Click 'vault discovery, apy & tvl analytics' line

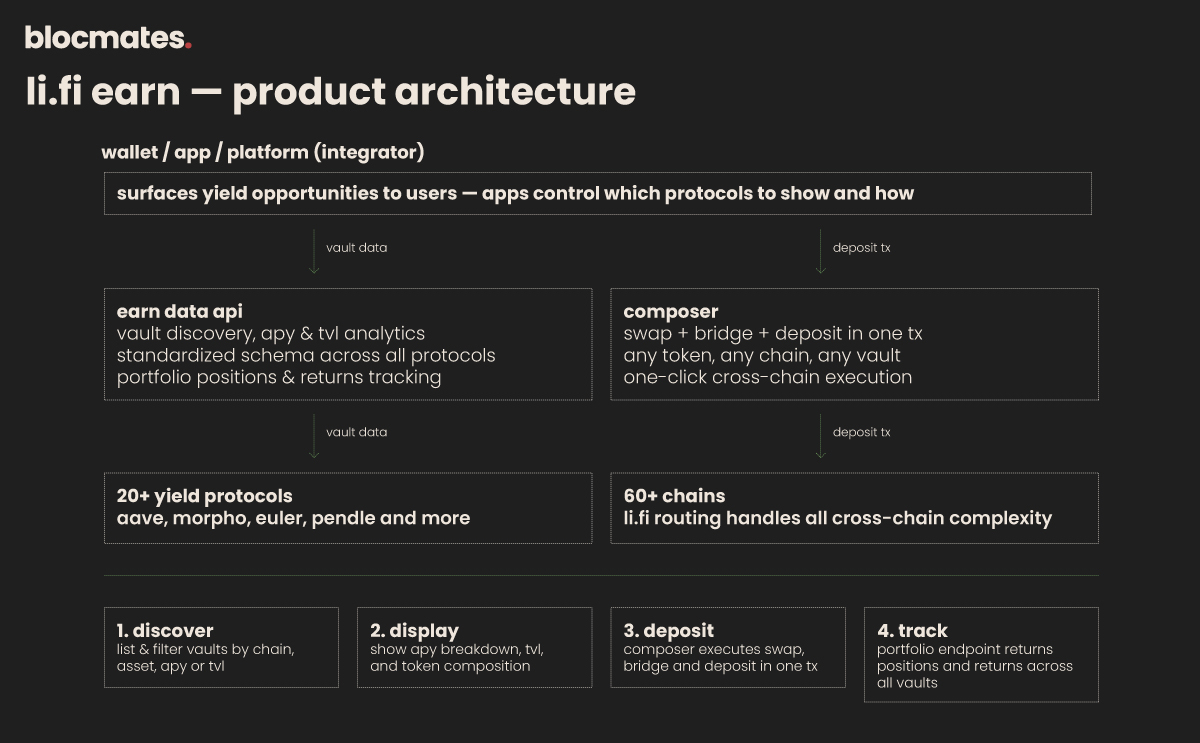point(271,333)
